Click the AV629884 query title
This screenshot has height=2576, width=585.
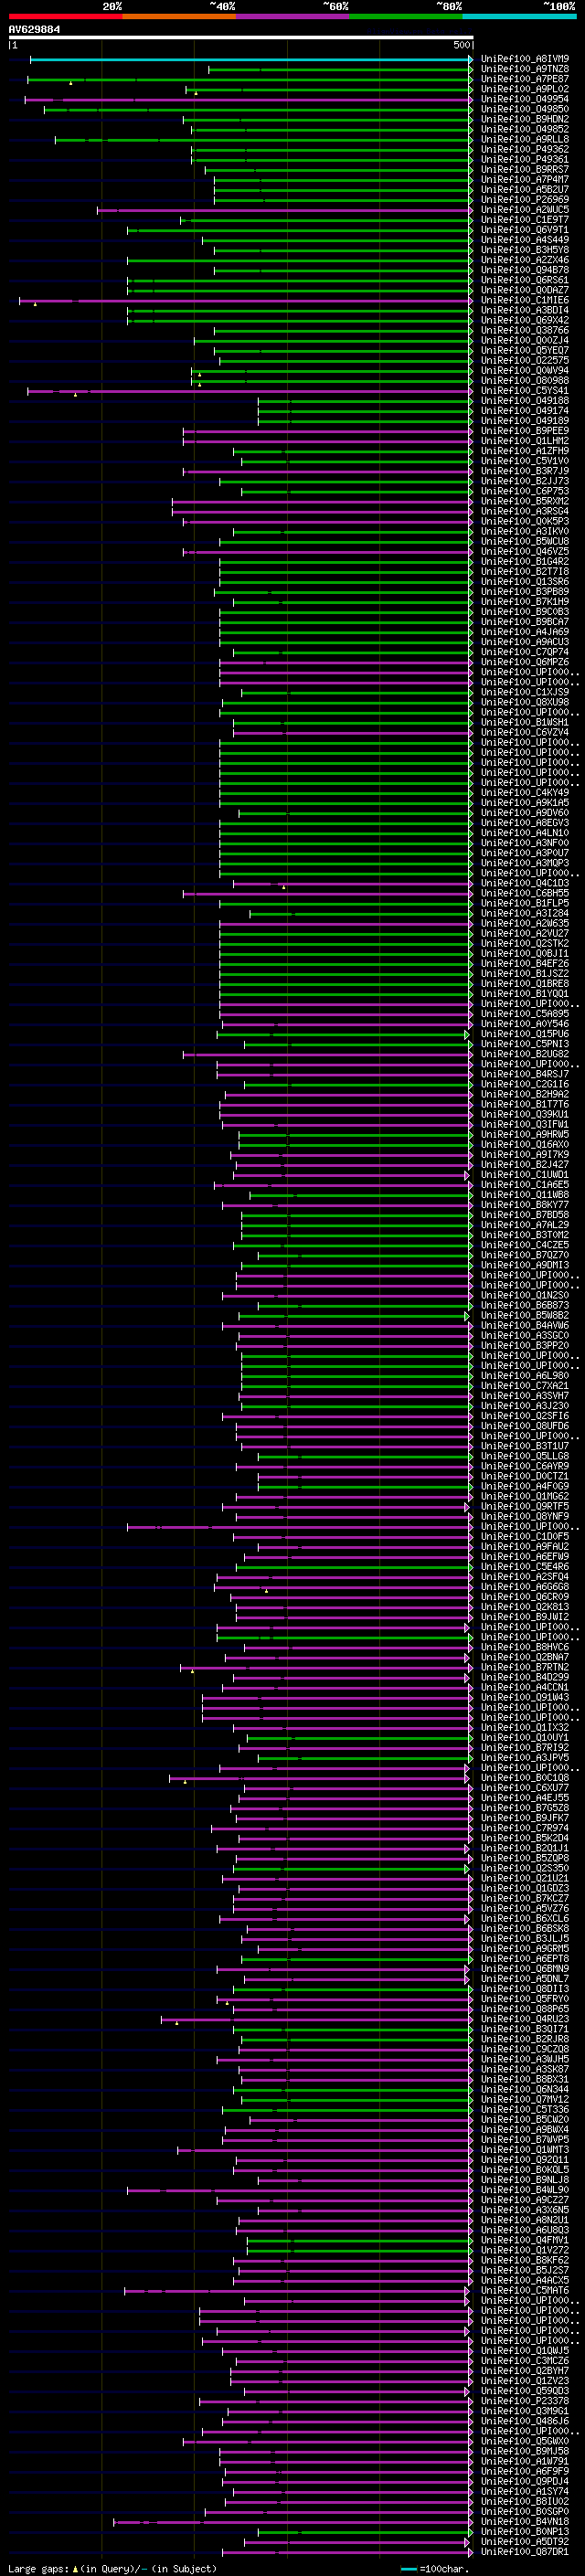coord(34,30)
